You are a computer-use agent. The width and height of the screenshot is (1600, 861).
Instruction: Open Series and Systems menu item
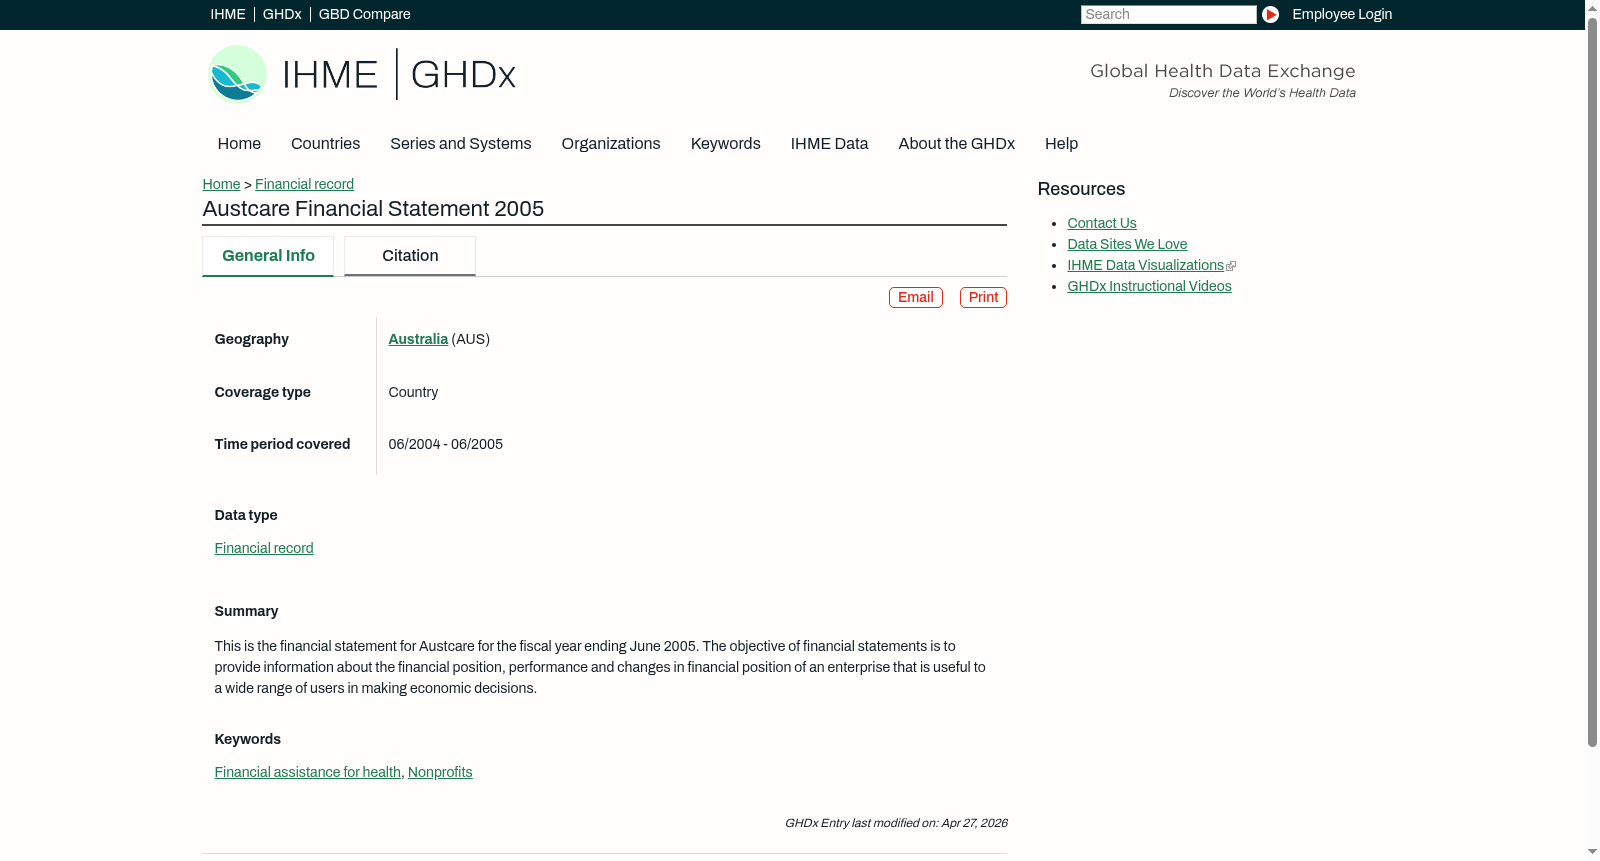tap(460, 144)
